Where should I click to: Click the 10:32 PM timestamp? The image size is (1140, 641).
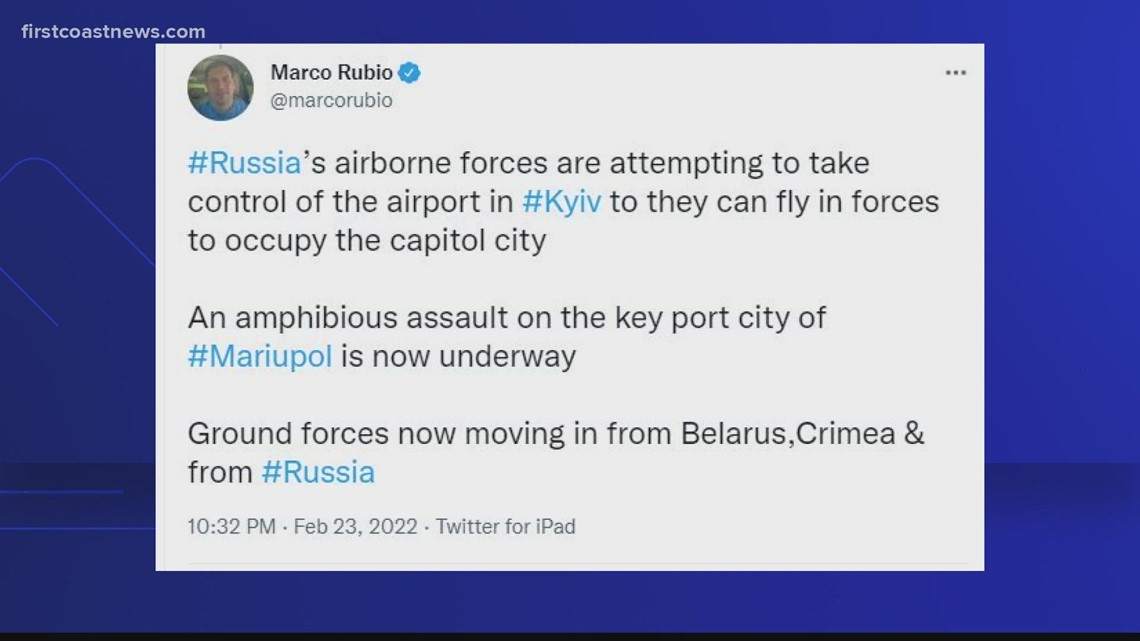231,526
